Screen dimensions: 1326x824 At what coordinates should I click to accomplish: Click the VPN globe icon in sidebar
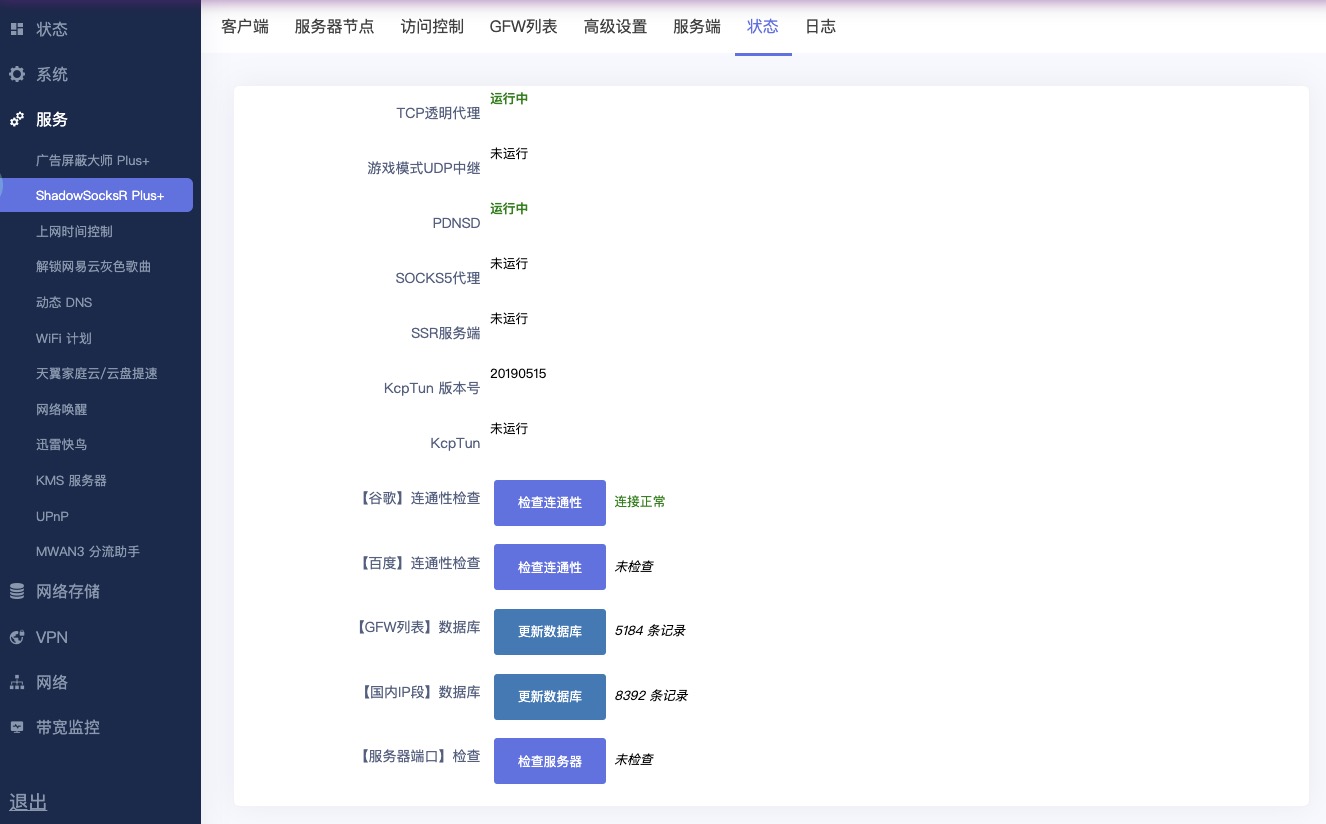[x=16, y=637]
